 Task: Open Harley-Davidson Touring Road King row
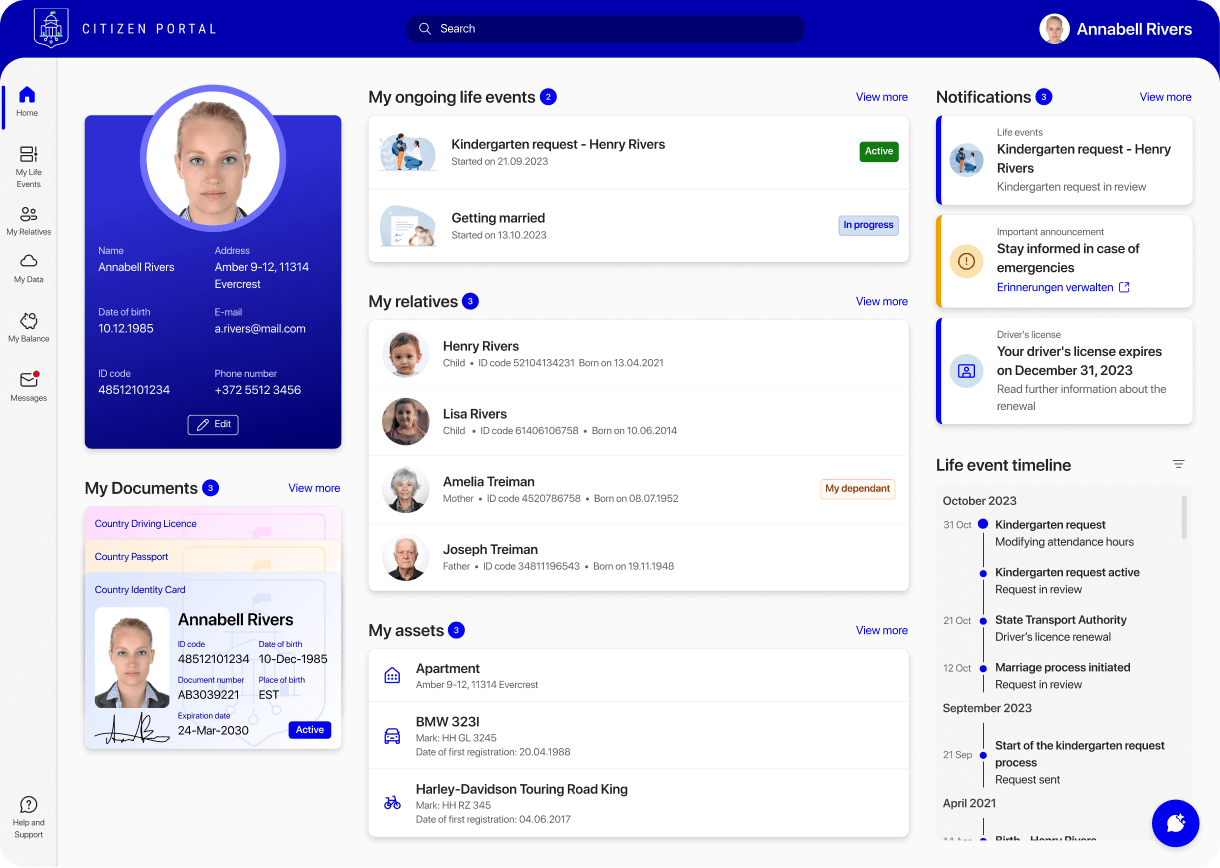tap(639, 803)
